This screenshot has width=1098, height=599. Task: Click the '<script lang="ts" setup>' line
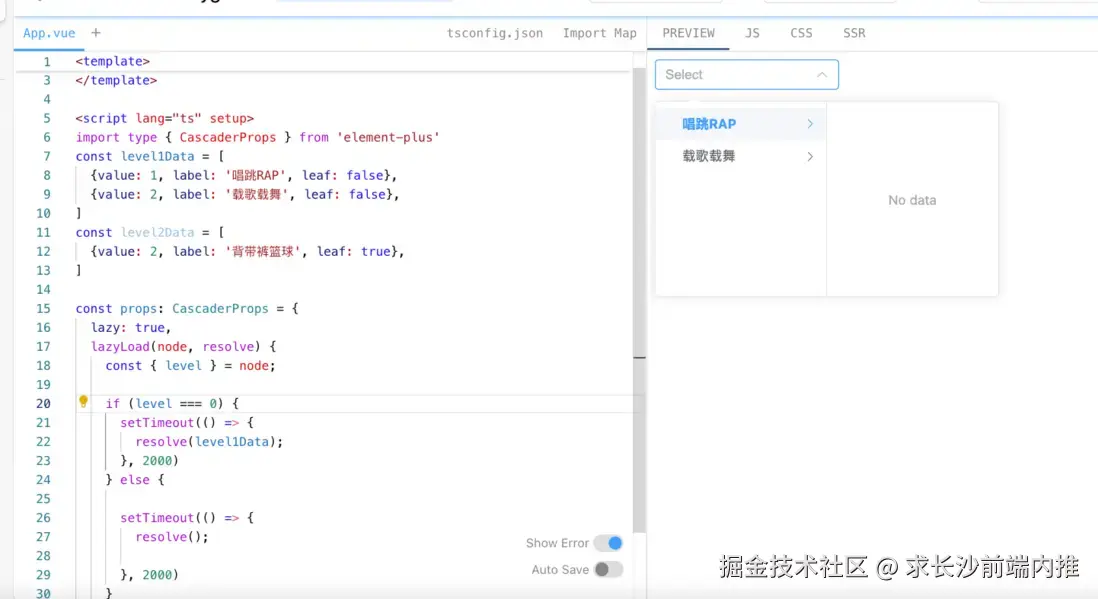(x=165, y=118)
